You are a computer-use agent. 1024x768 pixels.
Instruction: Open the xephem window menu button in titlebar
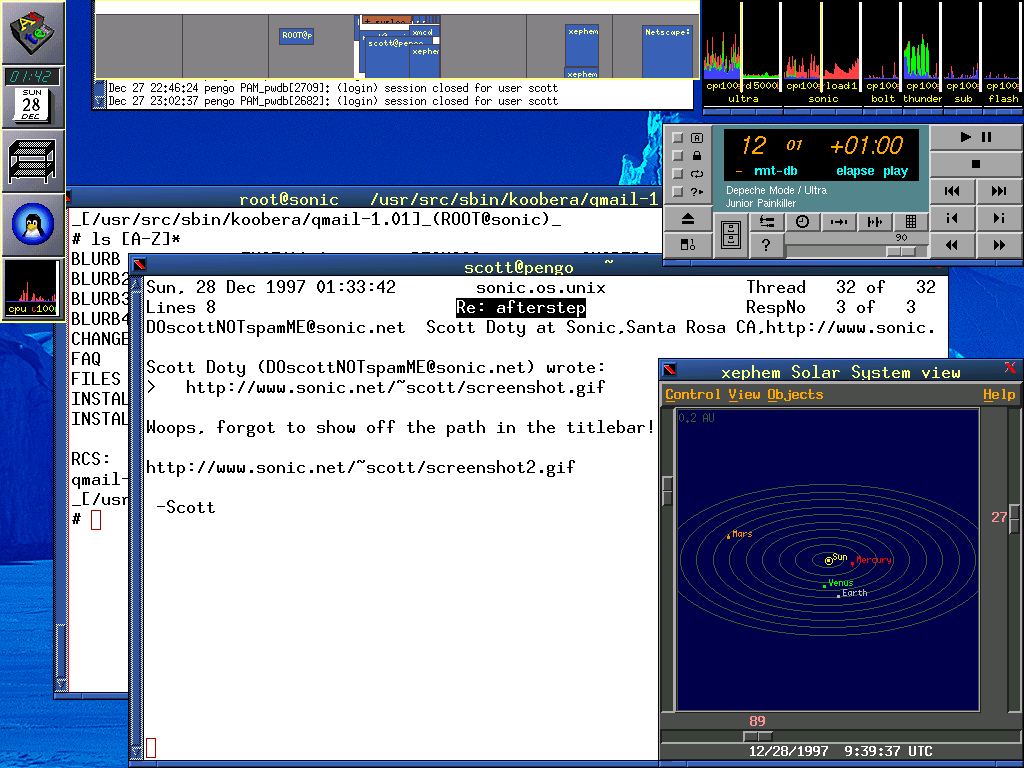pyautogui.click(x=669, y=370)
